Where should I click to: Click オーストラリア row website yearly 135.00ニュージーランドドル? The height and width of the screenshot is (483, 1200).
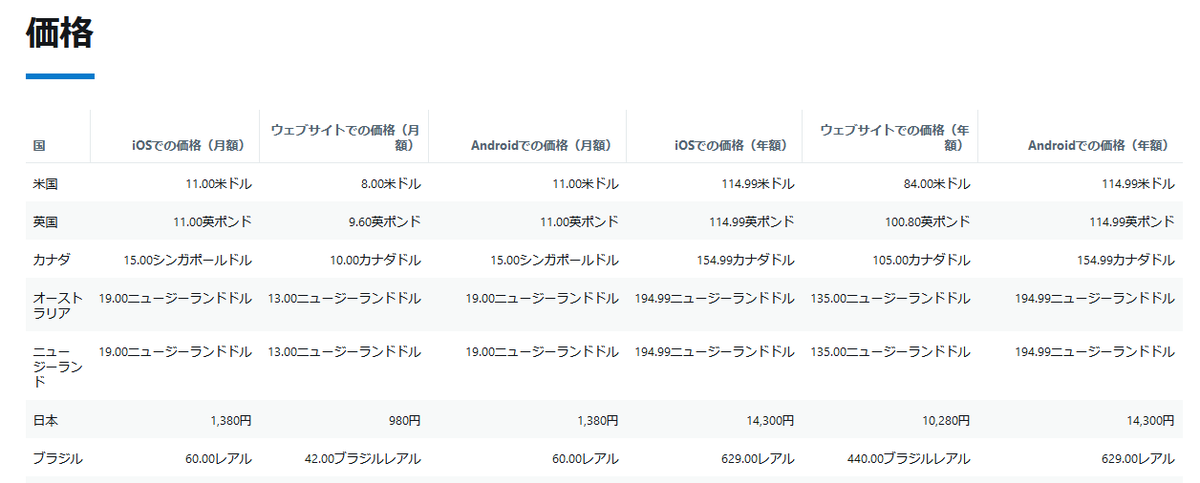tap(890, 298)
